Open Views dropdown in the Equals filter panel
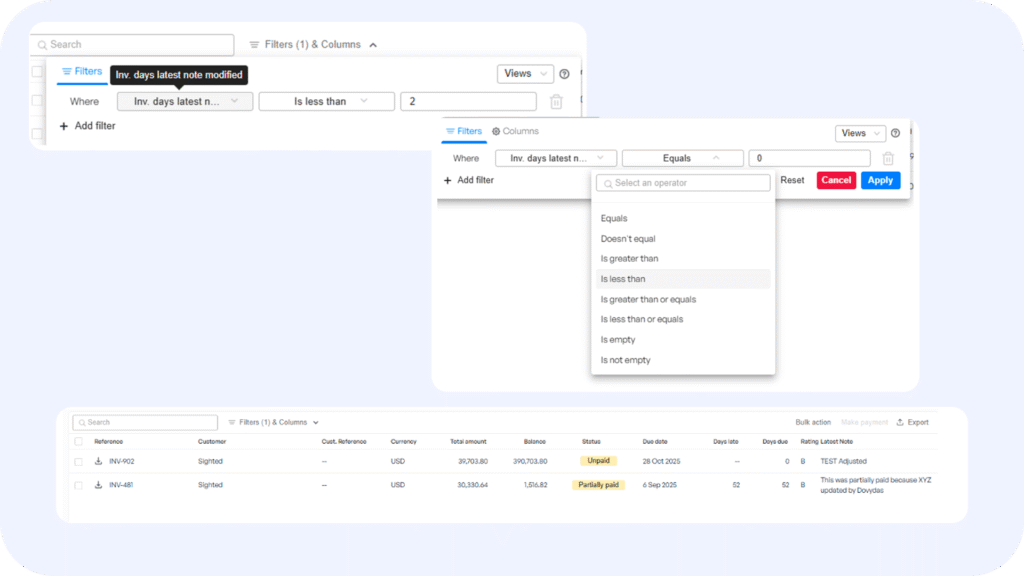 point(860,133)
